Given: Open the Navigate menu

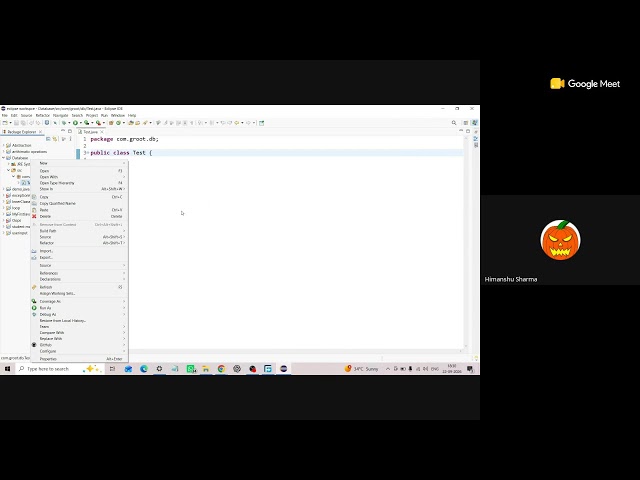Looking at the screenshot, I should click(60, 116).
